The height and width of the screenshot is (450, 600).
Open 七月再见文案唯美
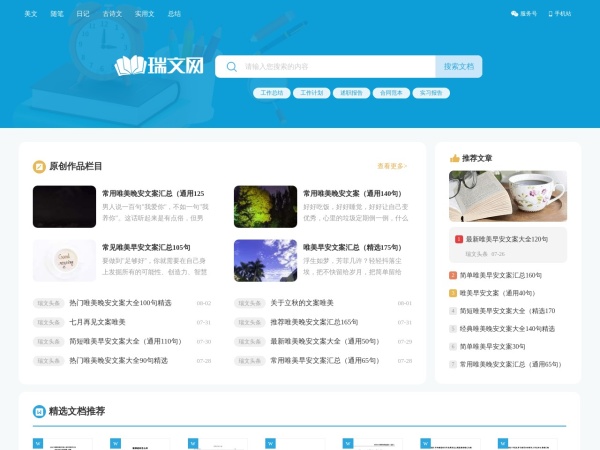pos(97,322)
